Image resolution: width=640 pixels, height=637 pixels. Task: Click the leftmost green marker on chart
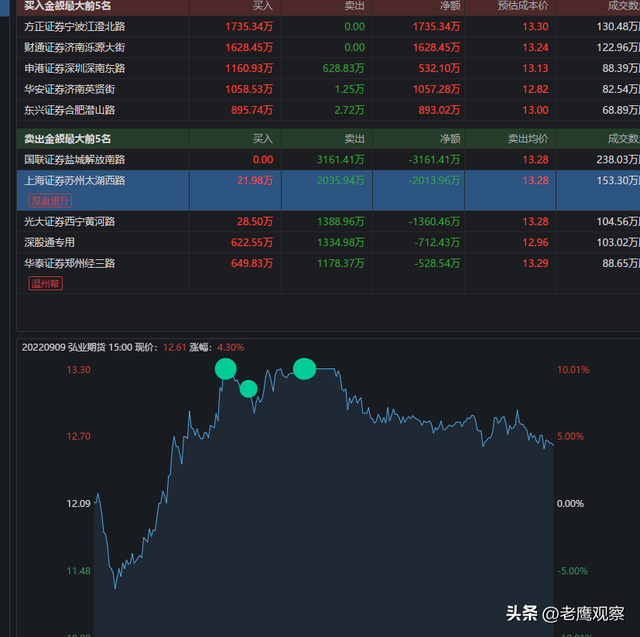tap(226, 369)
